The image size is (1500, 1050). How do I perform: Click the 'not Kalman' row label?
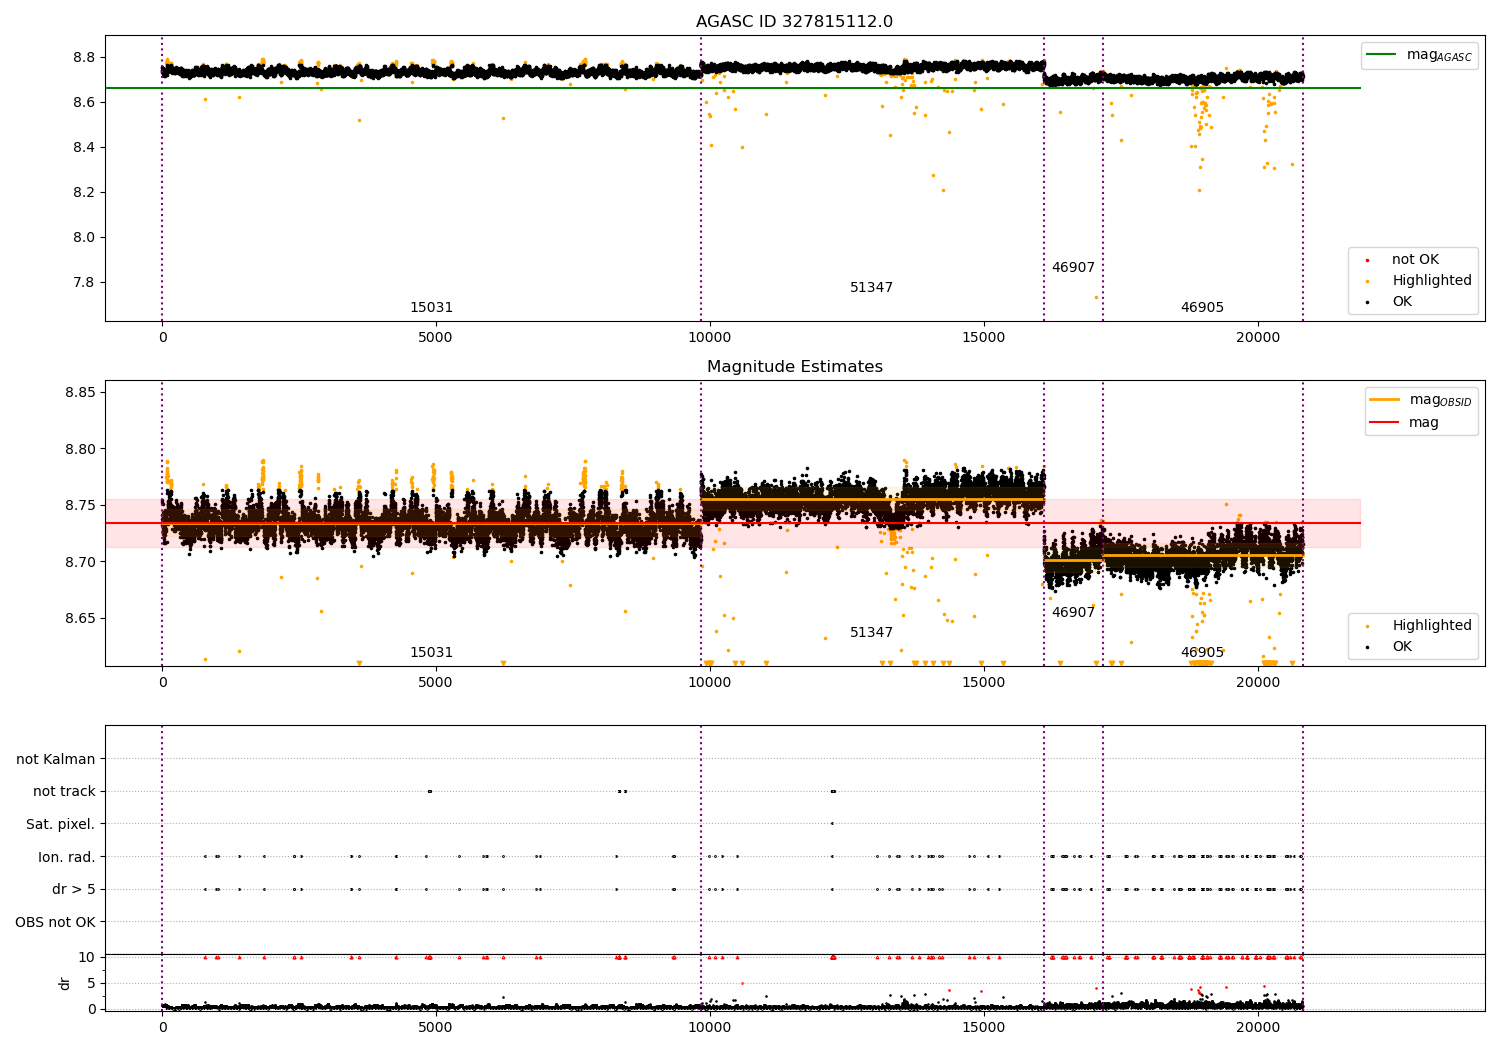pyautogui.click(x=55, y=759)
